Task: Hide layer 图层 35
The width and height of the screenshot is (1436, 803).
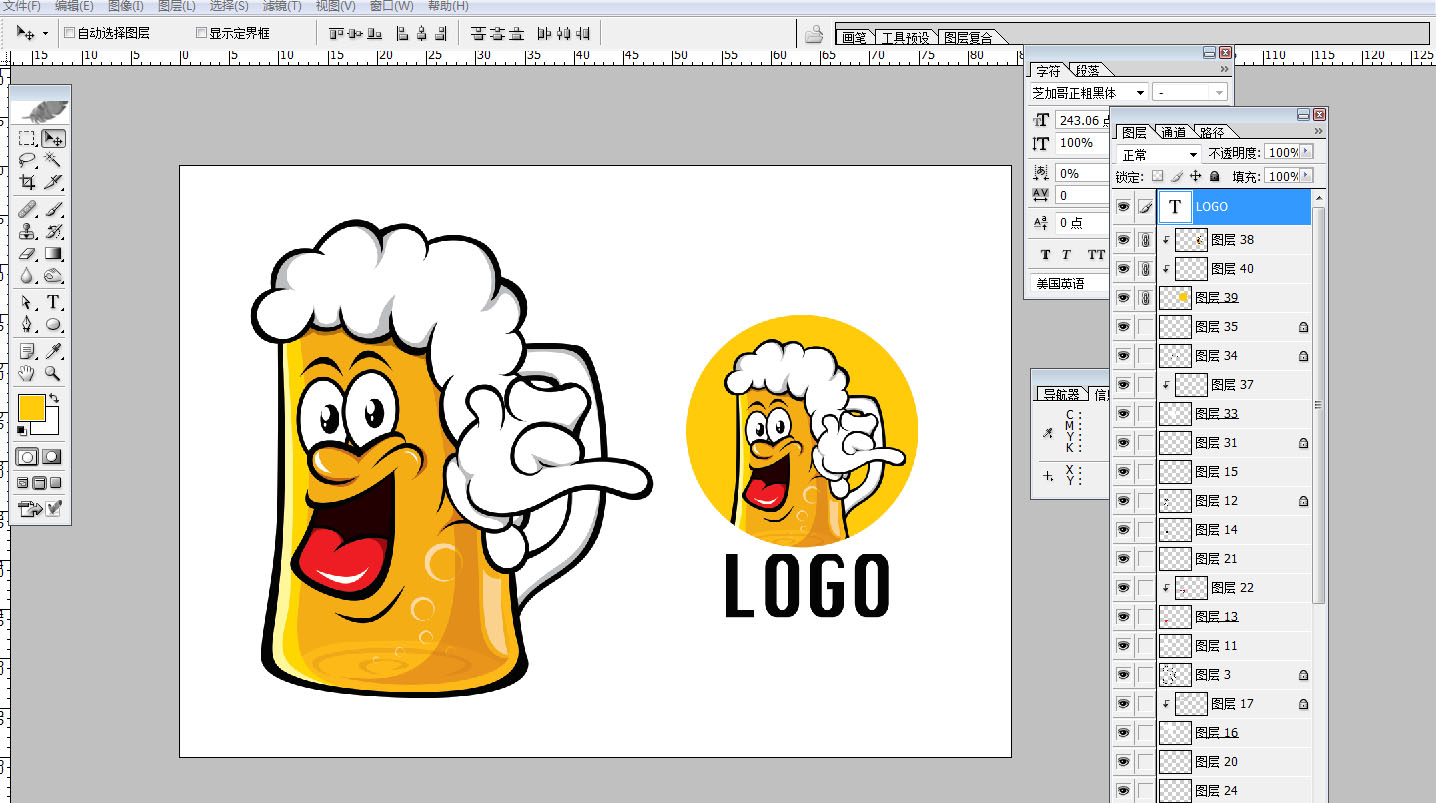Action: click(x=1123, y=327)
